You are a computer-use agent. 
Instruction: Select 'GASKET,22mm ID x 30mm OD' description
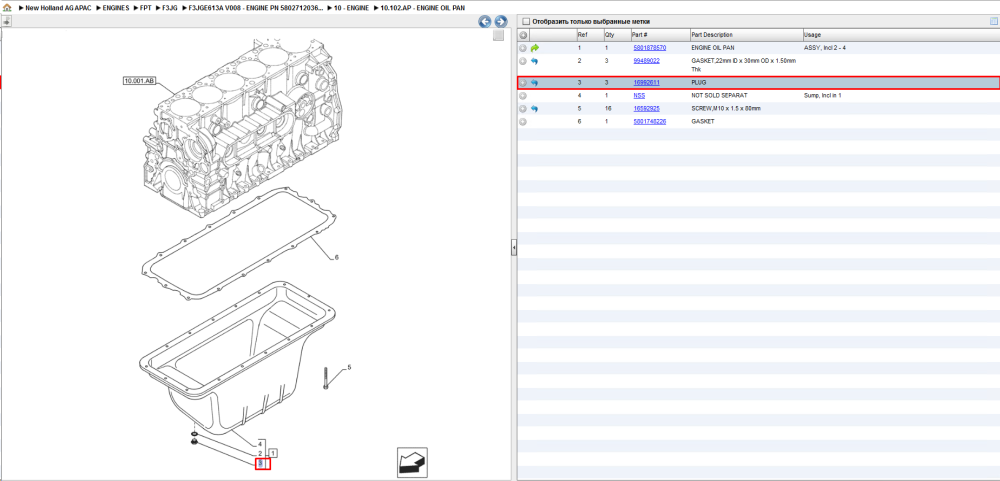click(744, 64)
